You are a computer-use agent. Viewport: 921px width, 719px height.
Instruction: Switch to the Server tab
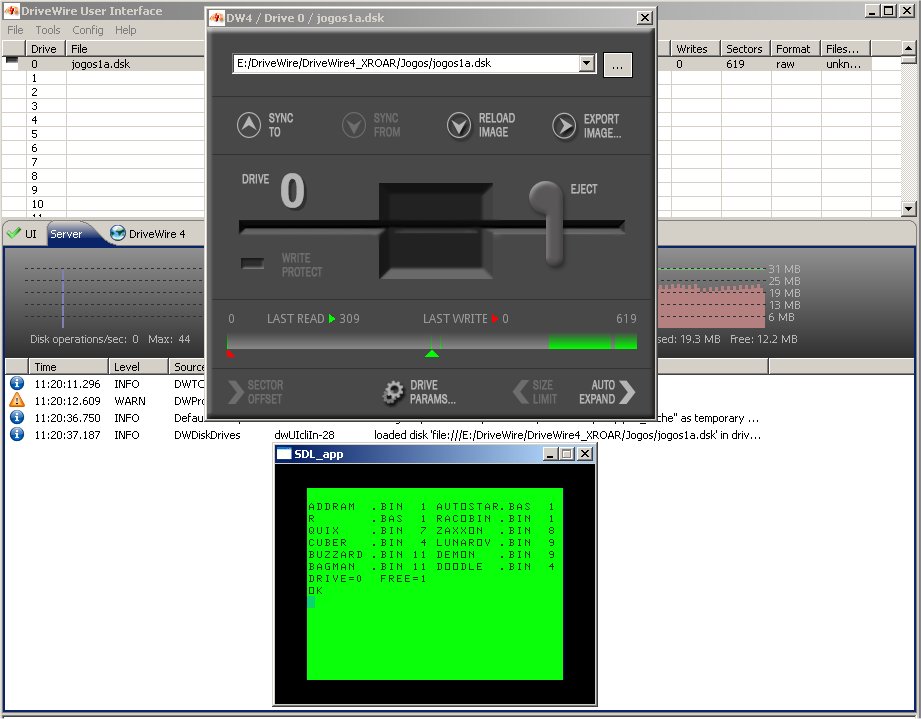[66, 234]
